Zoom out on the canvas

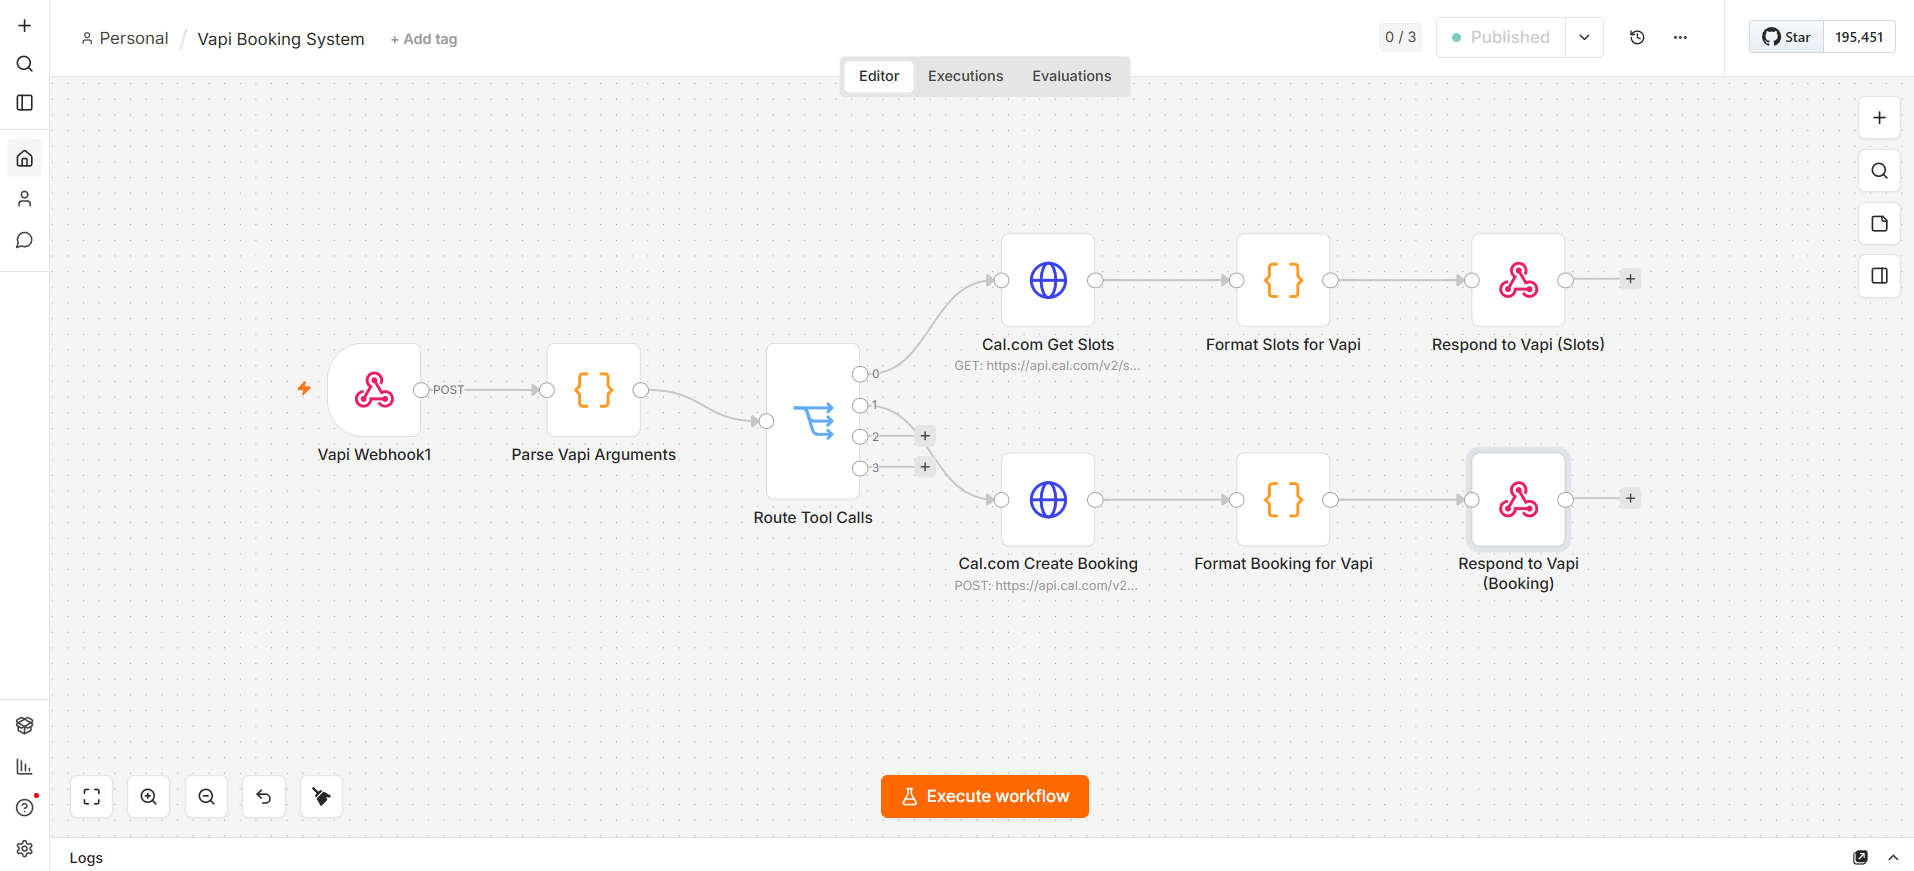[207, 797]
